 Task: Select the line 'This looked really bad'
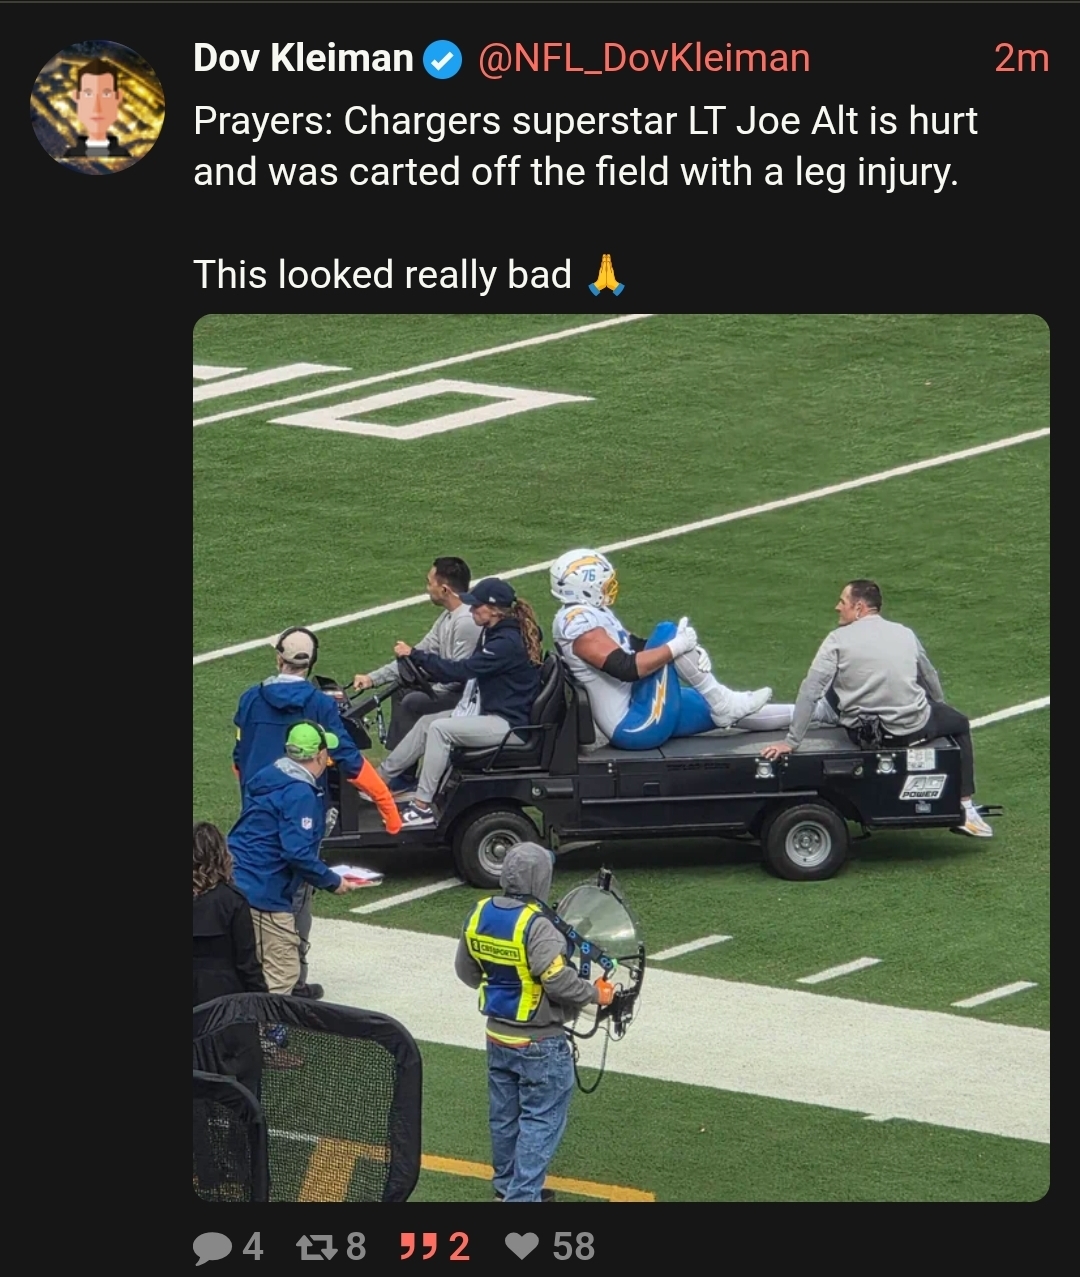382,274
